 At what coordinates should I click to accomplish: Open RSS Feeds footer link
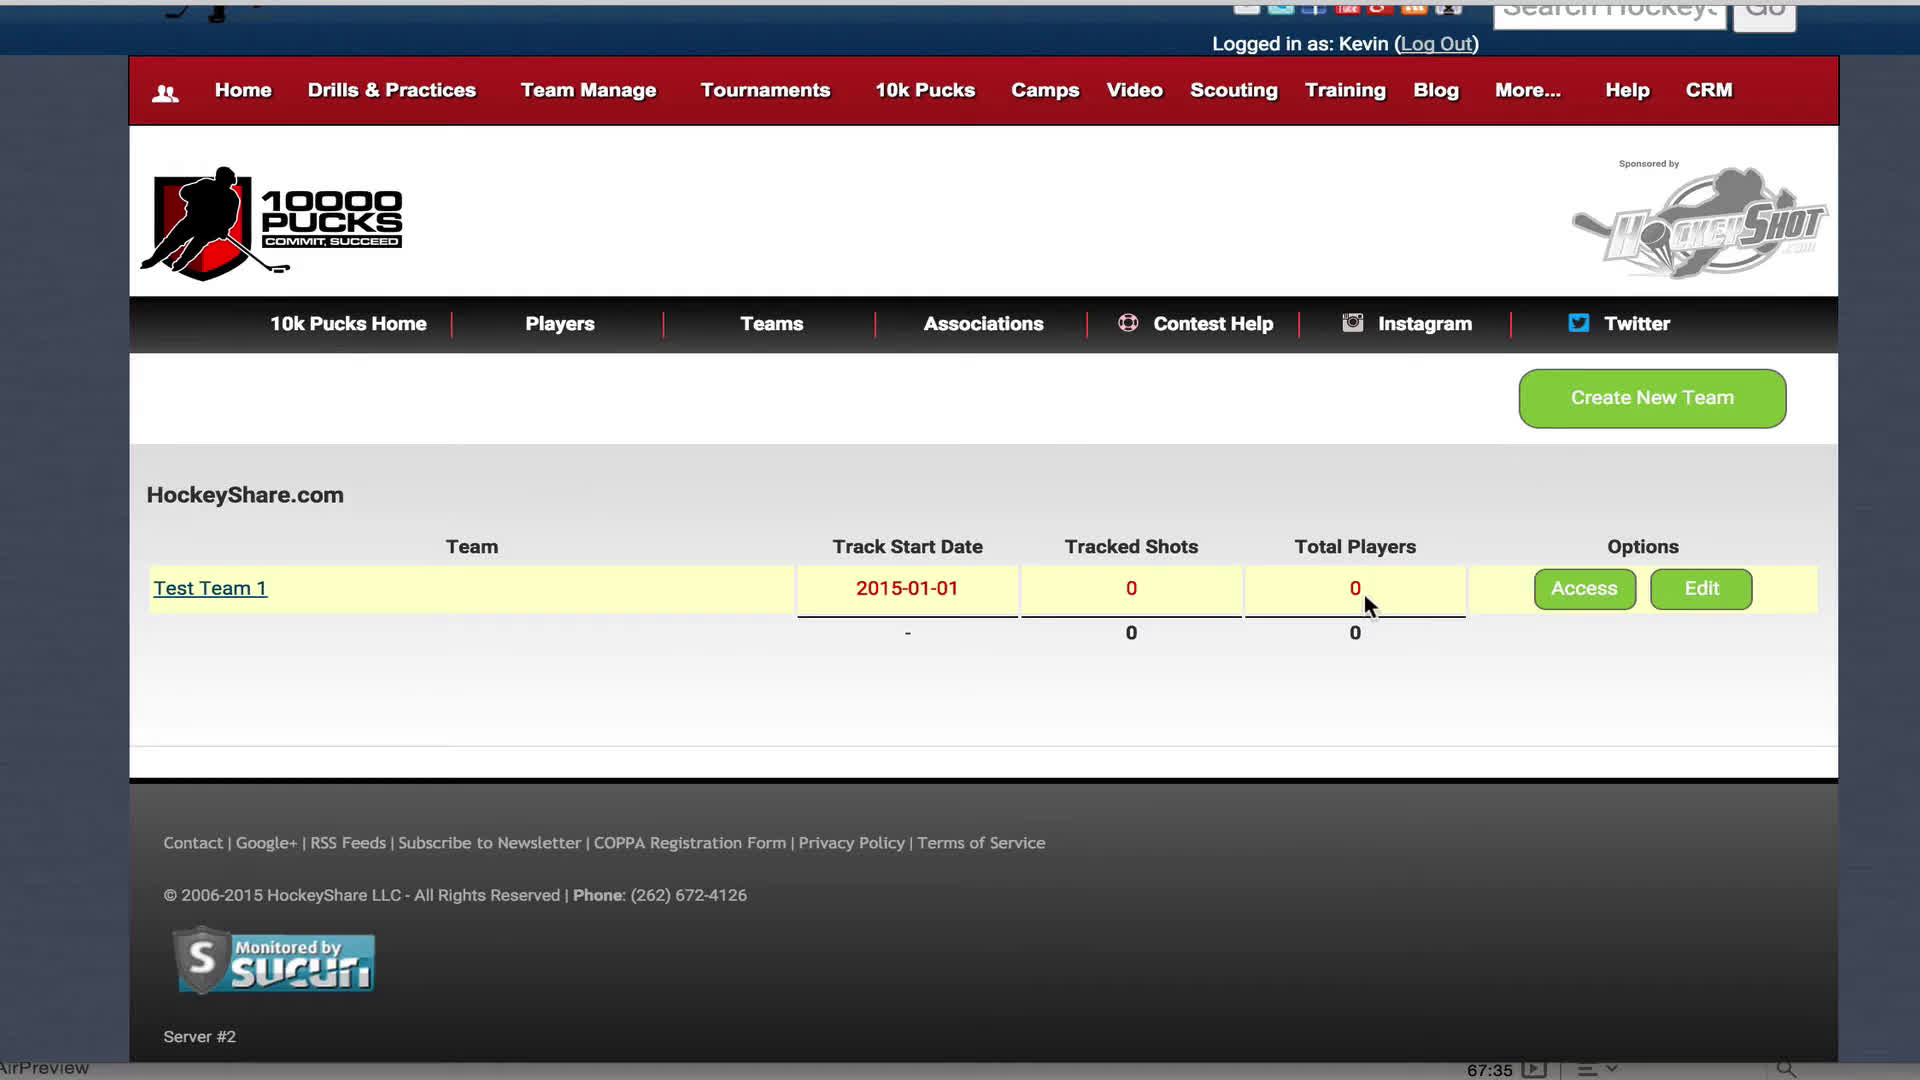pyautogui.click(x=348, y=843)
